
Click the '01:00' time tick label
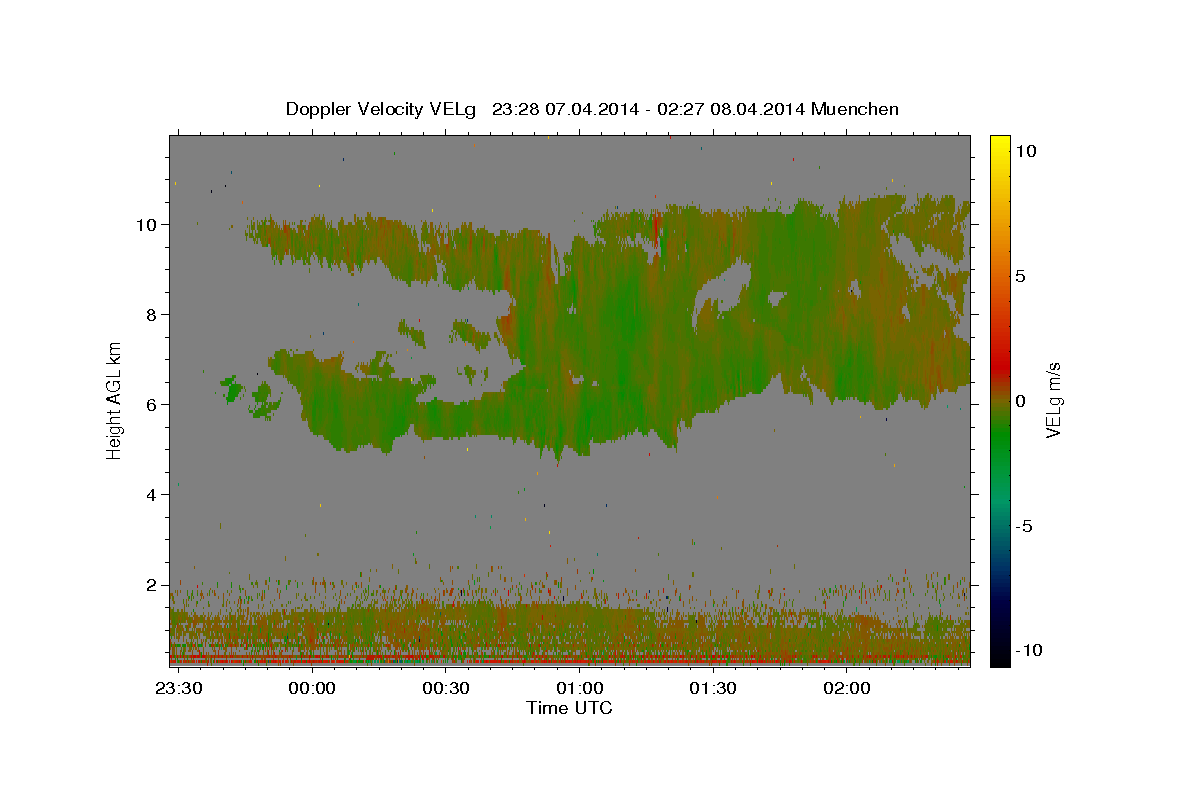point(580,689)
